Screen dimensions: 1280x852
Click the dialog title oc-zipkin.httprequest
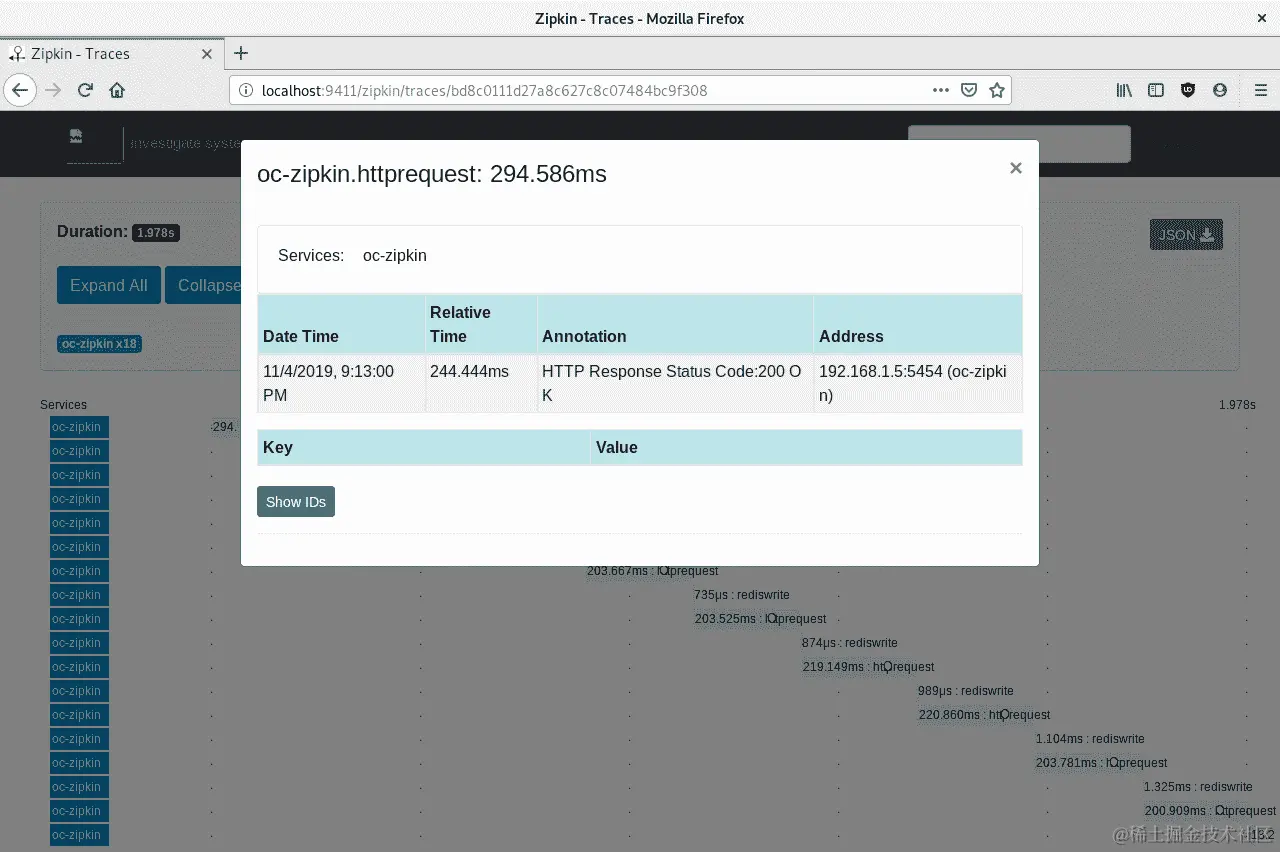click(x=432, y=174)
